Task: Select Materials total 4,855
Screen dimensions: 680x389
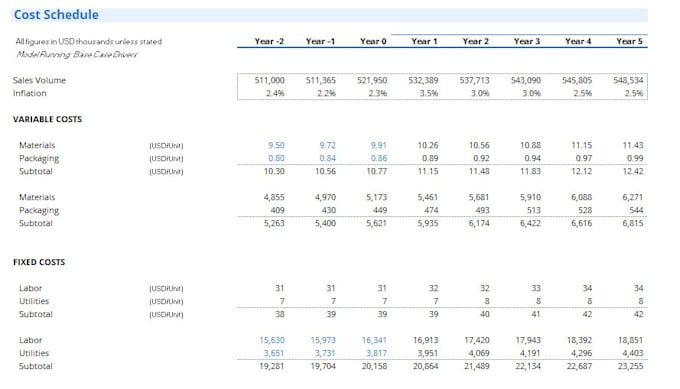Action: click(x=274, y=197)
